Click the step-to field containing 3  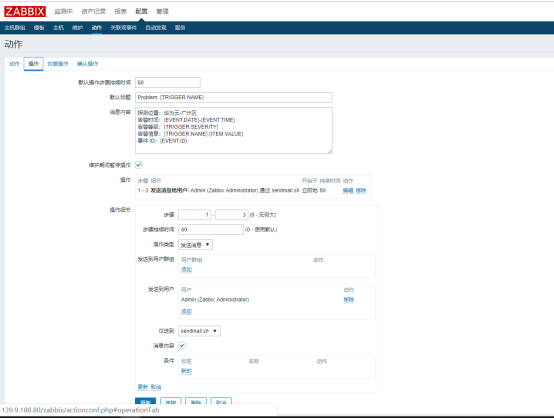(231, 214)
